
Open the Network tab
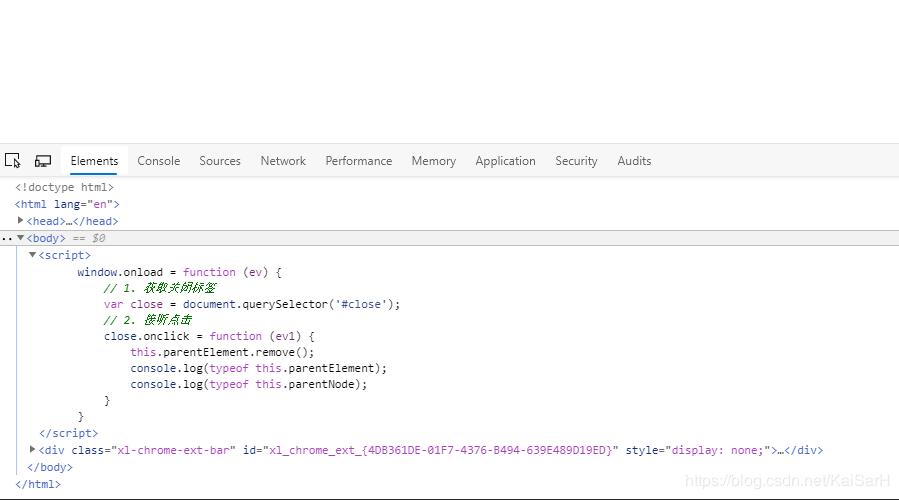pos(283,161)
